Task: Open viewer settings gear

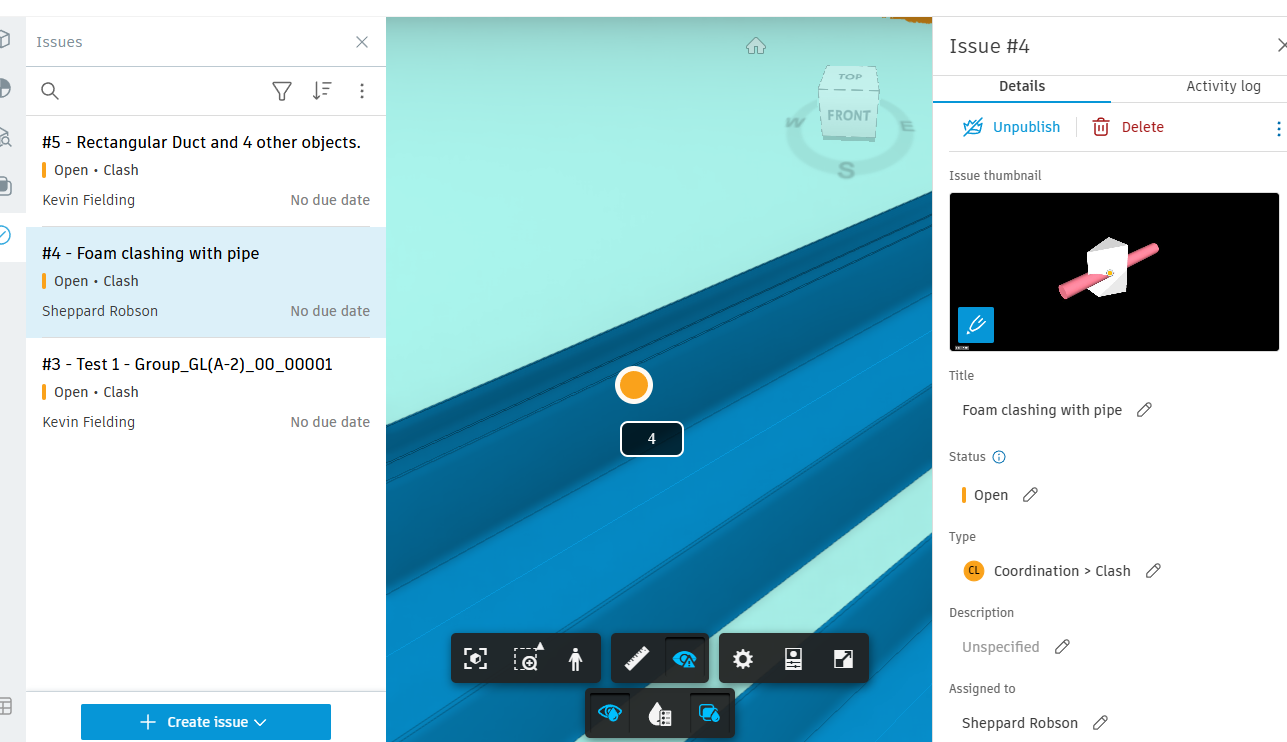Action: pyautogui.click(x=743, y=658)
